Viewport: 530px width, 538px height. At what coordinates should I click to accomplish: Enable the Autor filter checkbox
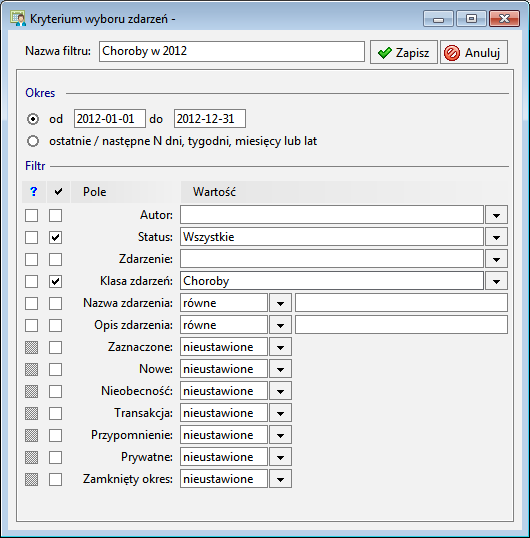(56, 215)
